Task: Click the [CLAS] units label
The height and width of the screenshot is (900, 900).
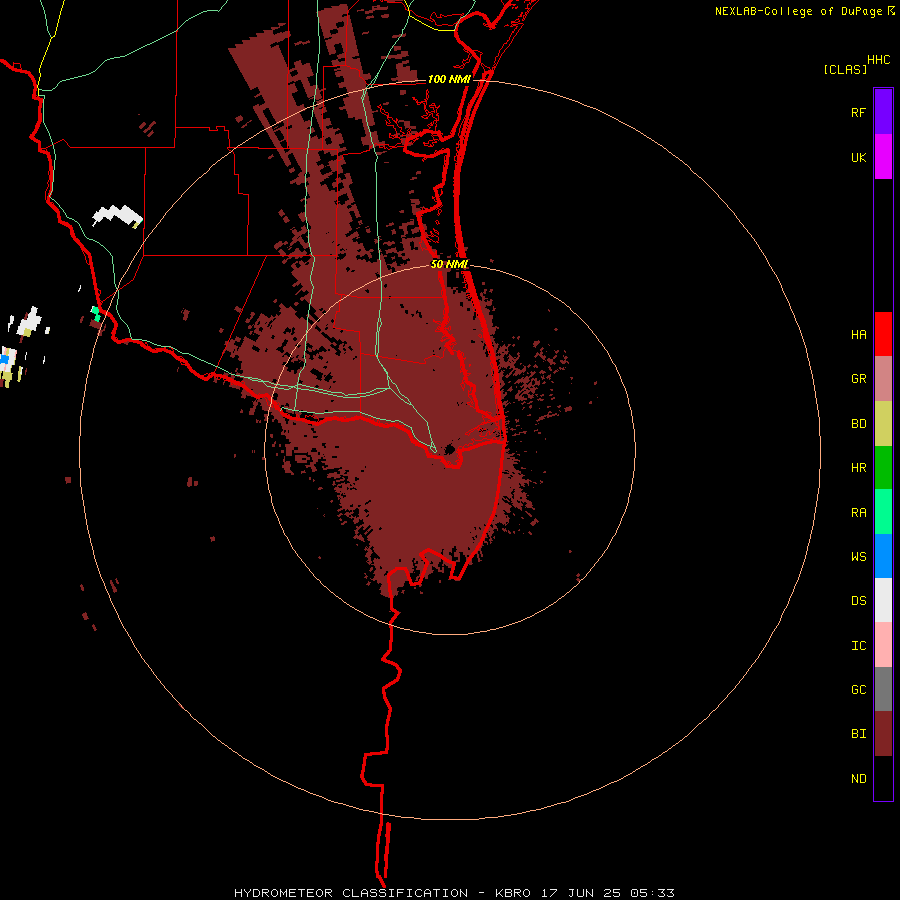Action: (845, 70)
